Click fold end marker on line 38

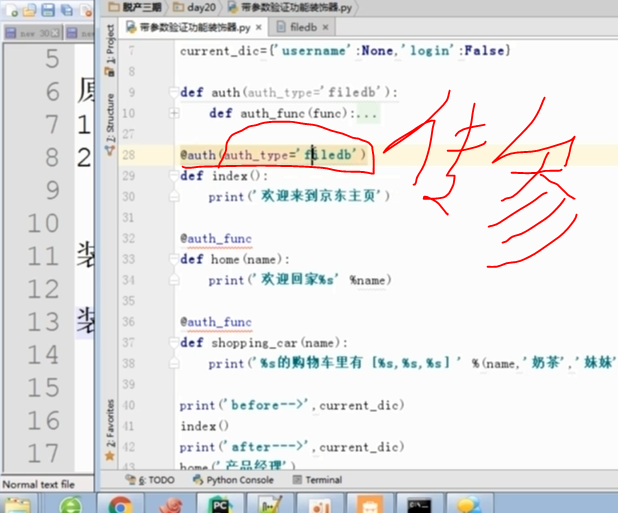coord(174,363)
